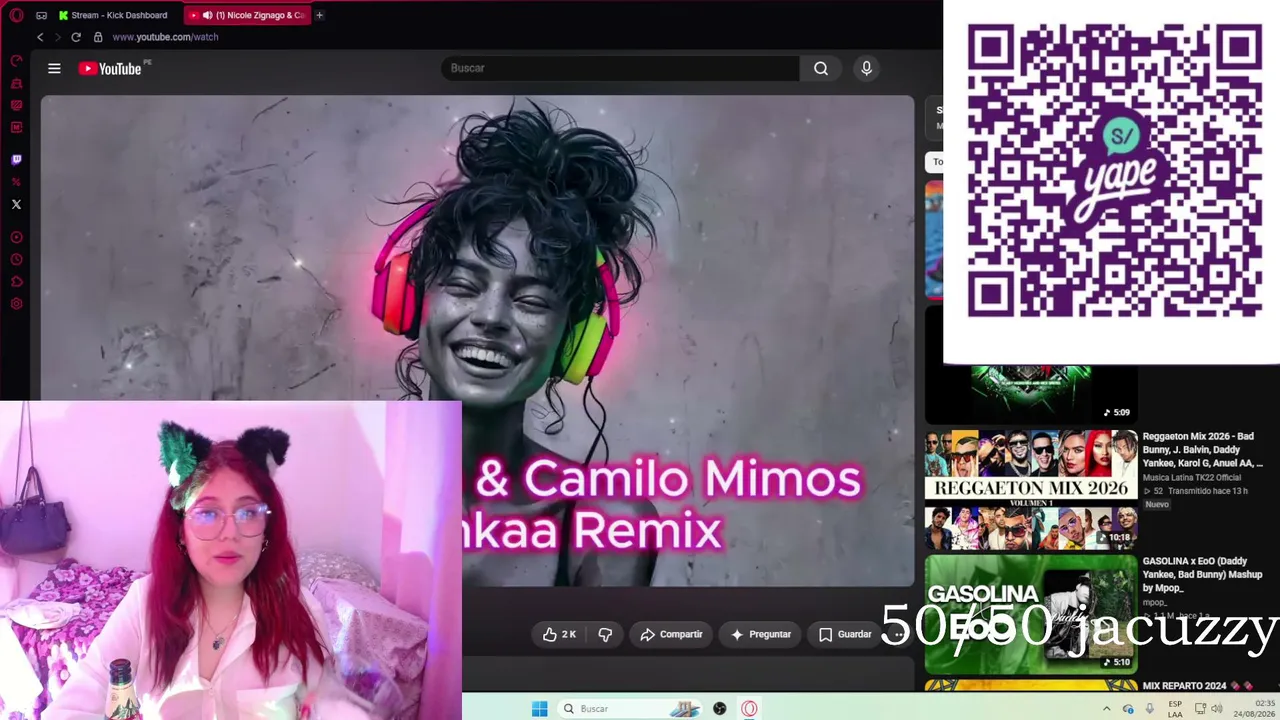
Task: Like the video with 2 K likes
Action: pos(559,634)
